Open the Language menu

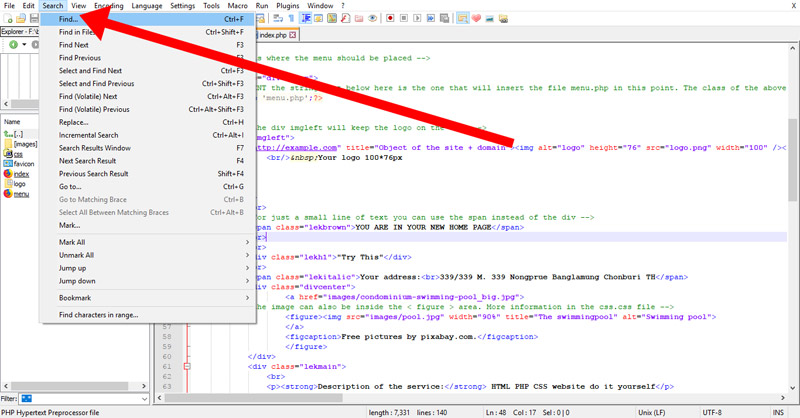pyautogui.click(x=146, y=6)
